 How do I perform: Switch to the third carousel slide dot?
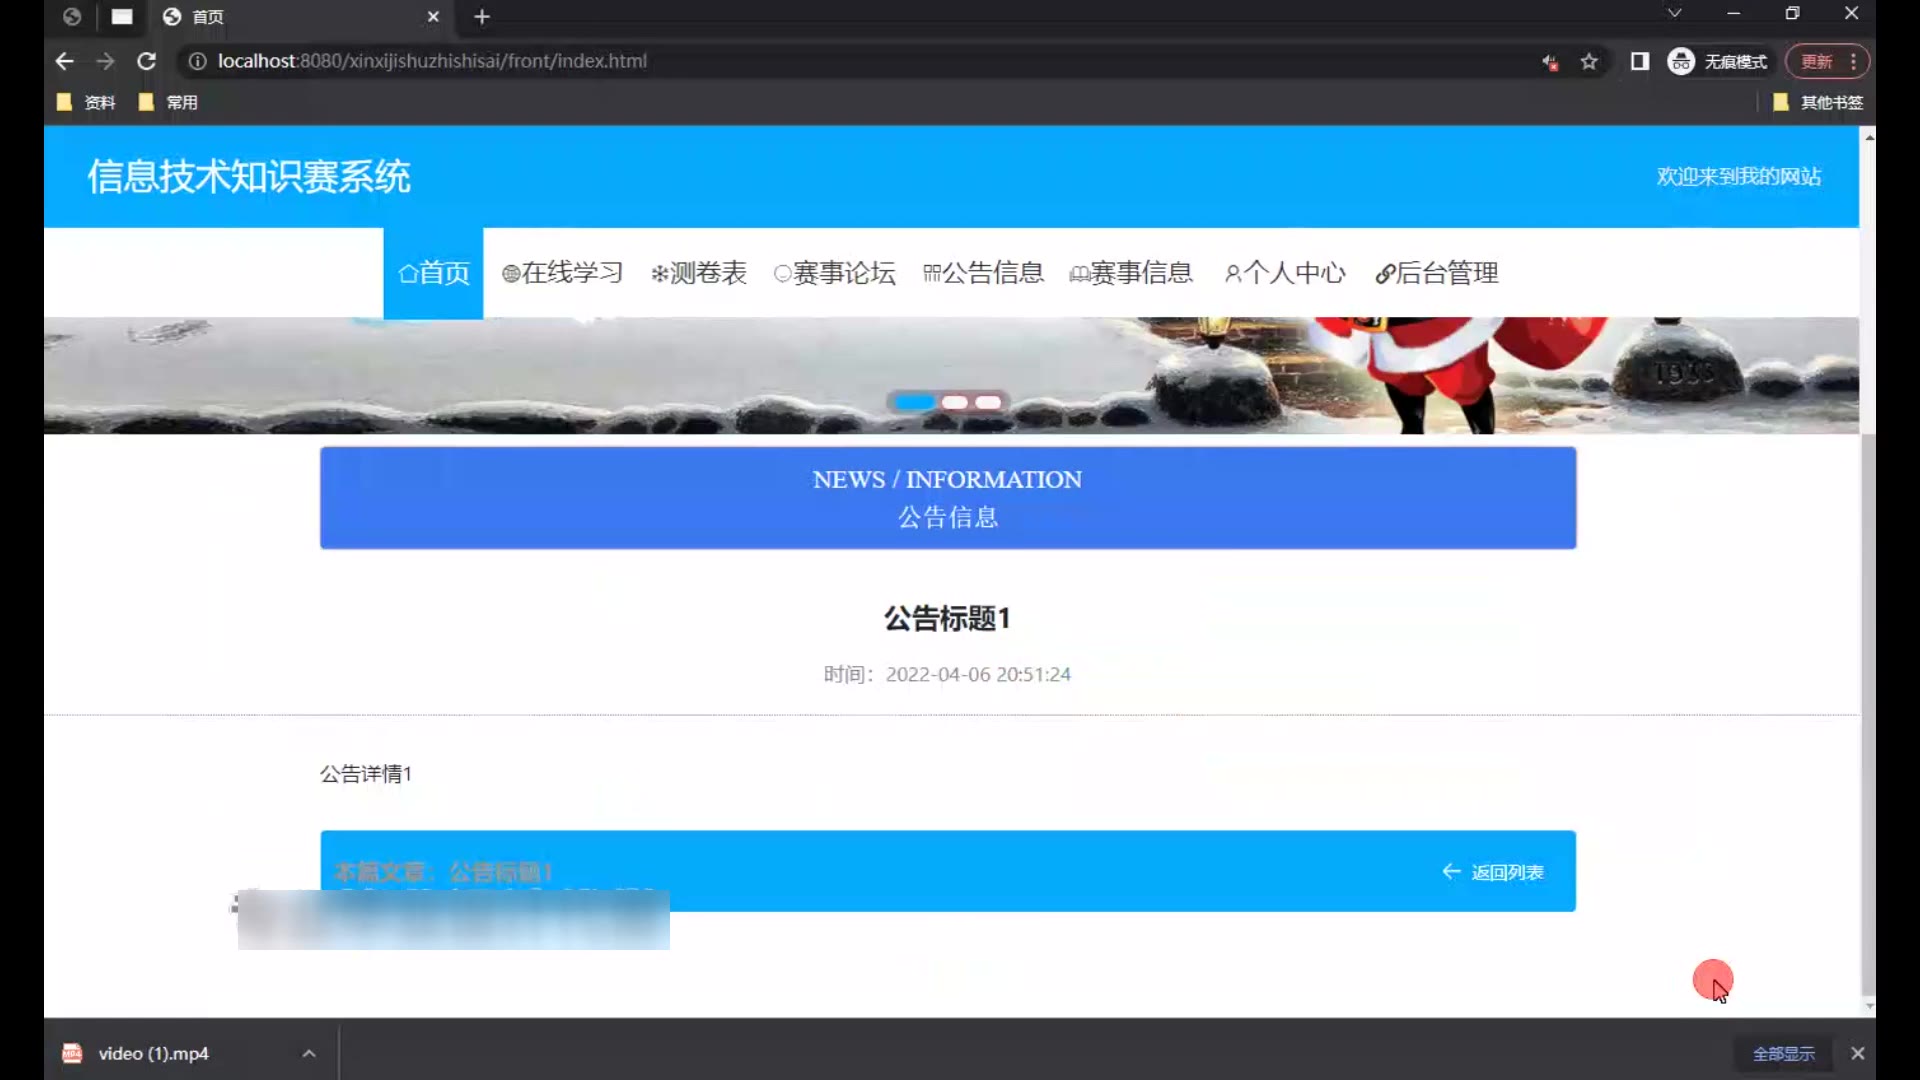coord(988,402)
